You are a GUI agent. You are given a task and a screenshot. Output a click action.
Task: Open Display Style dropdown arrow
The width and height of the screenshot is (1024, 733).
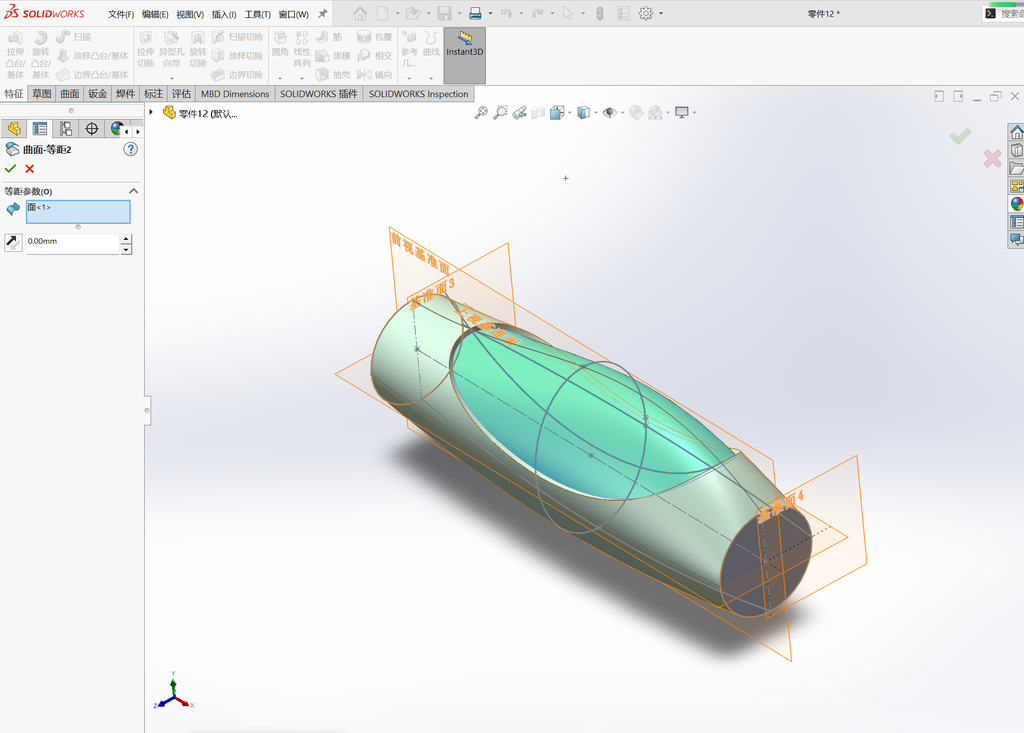[x=596, y=113]
